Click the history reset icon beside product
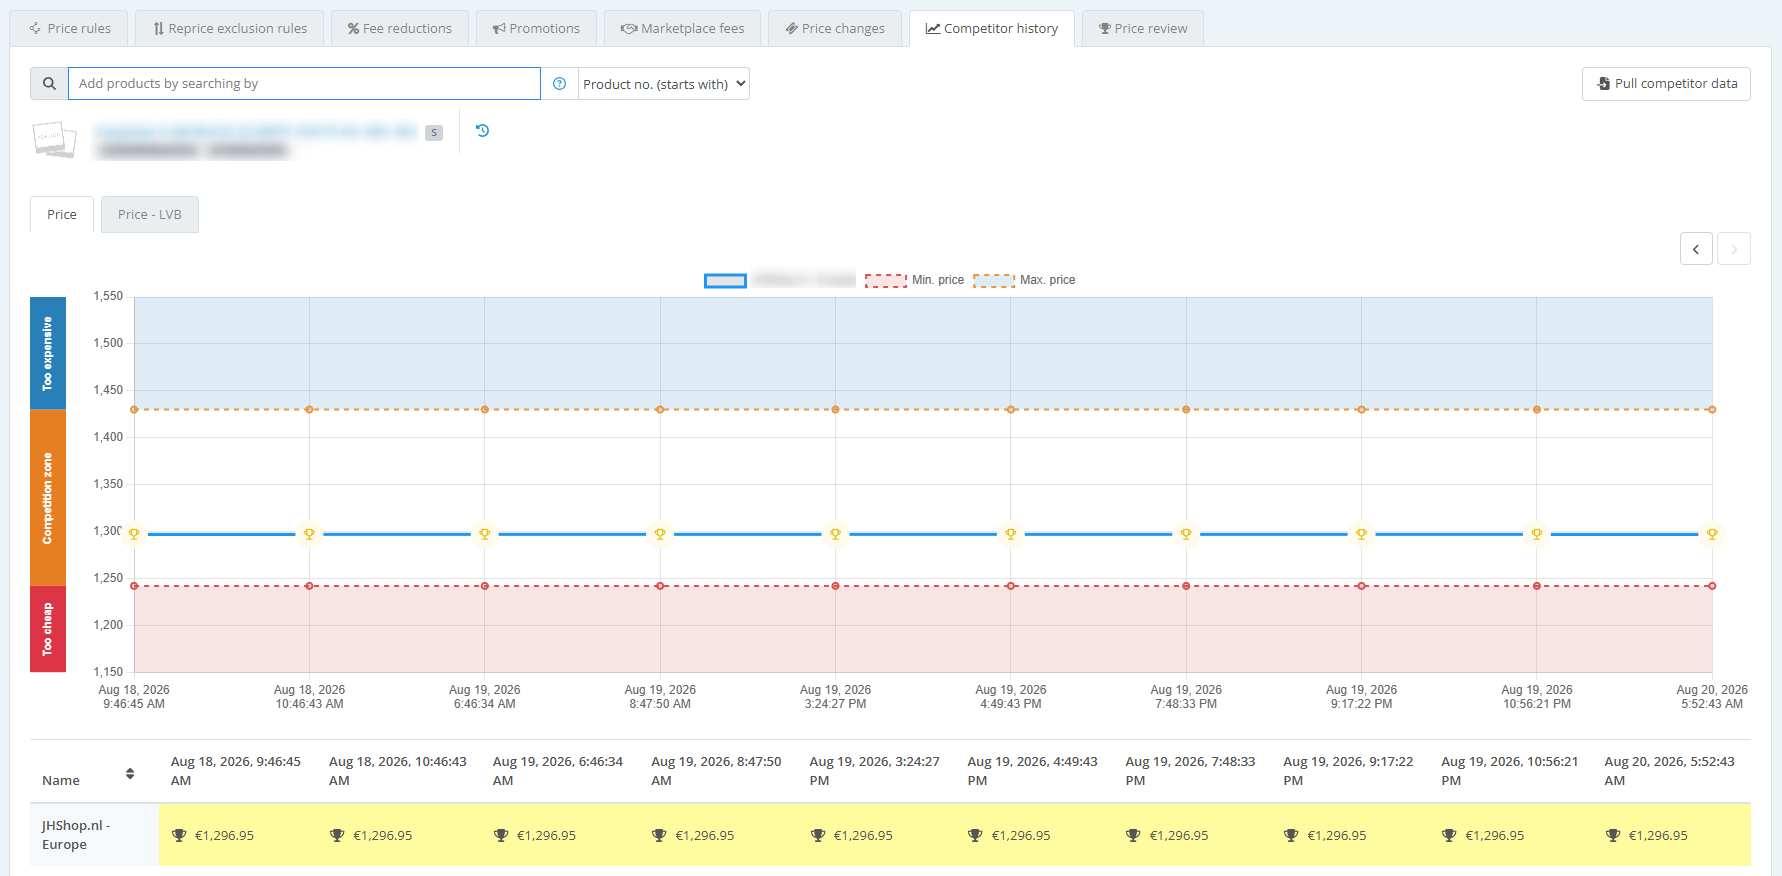The width and height of the screenshot is (1782, 876). (482, 130)
